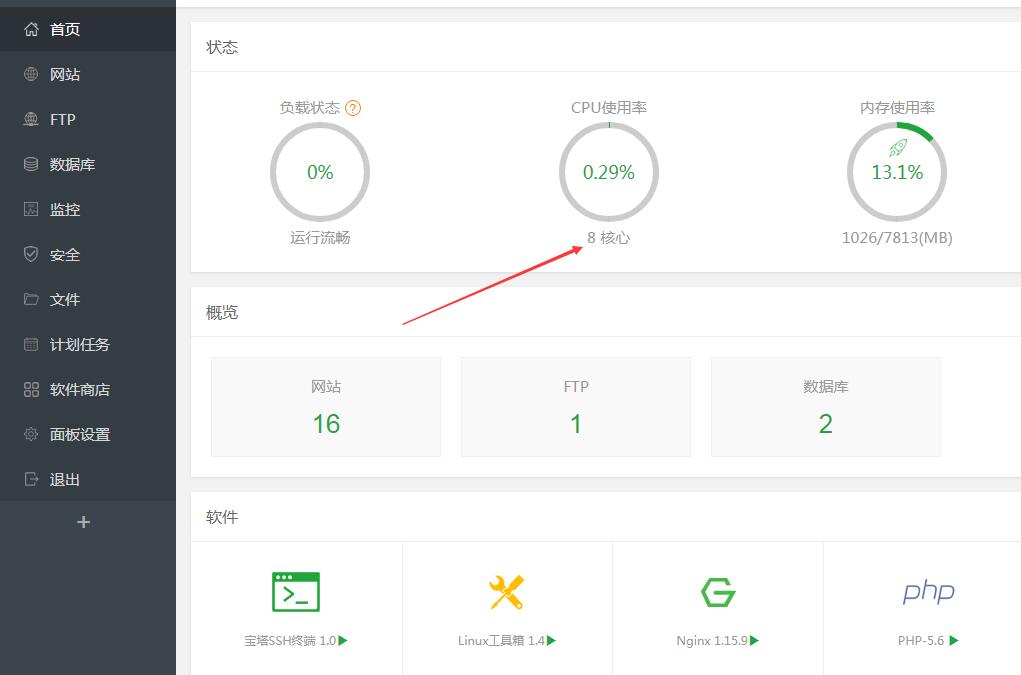This screenshot has height=675, width=1021.
Task: Open the 宝塔SSH终端 terminal icon
Action: point(296,592)
